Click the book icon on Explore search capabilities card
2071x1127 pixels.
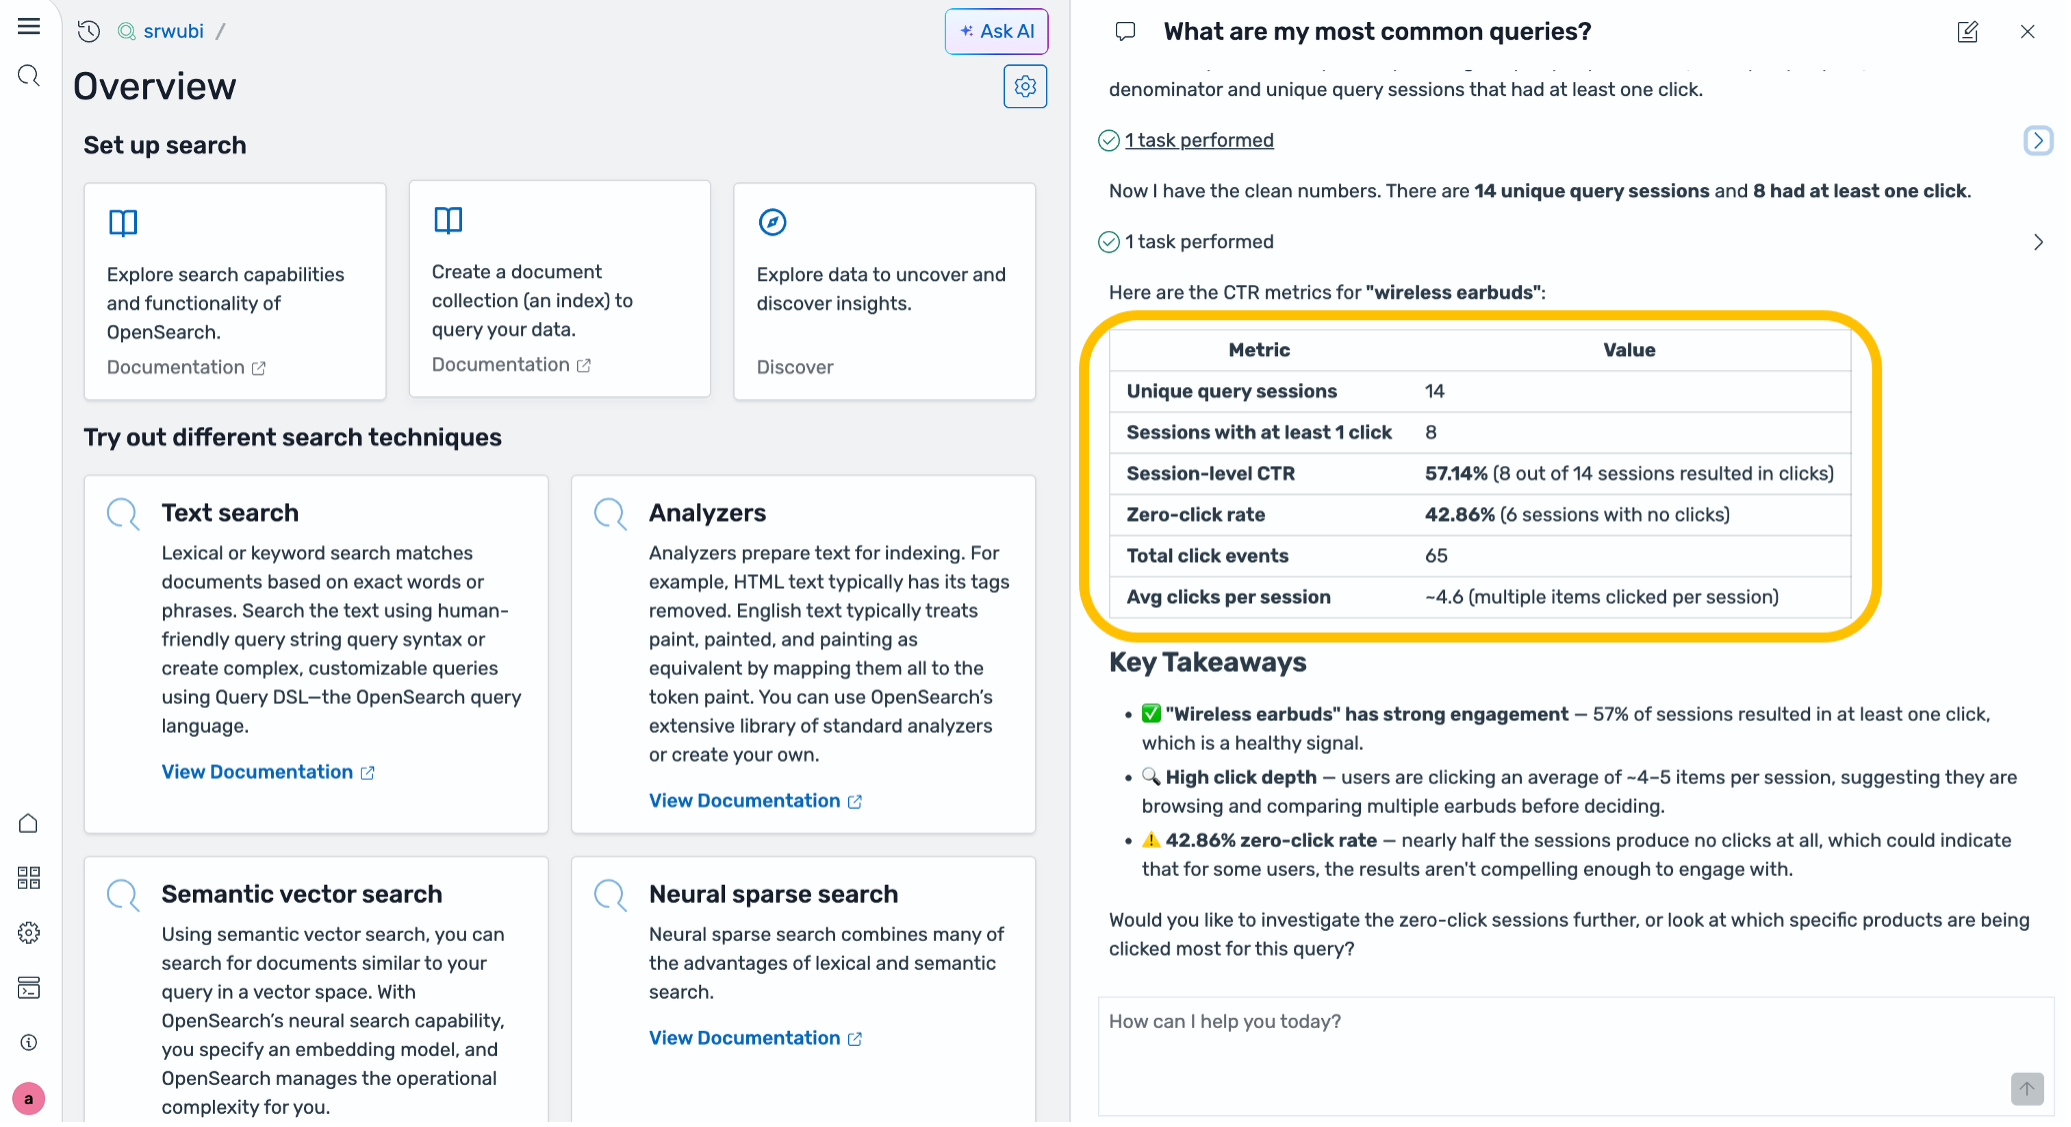pos(123,222)
